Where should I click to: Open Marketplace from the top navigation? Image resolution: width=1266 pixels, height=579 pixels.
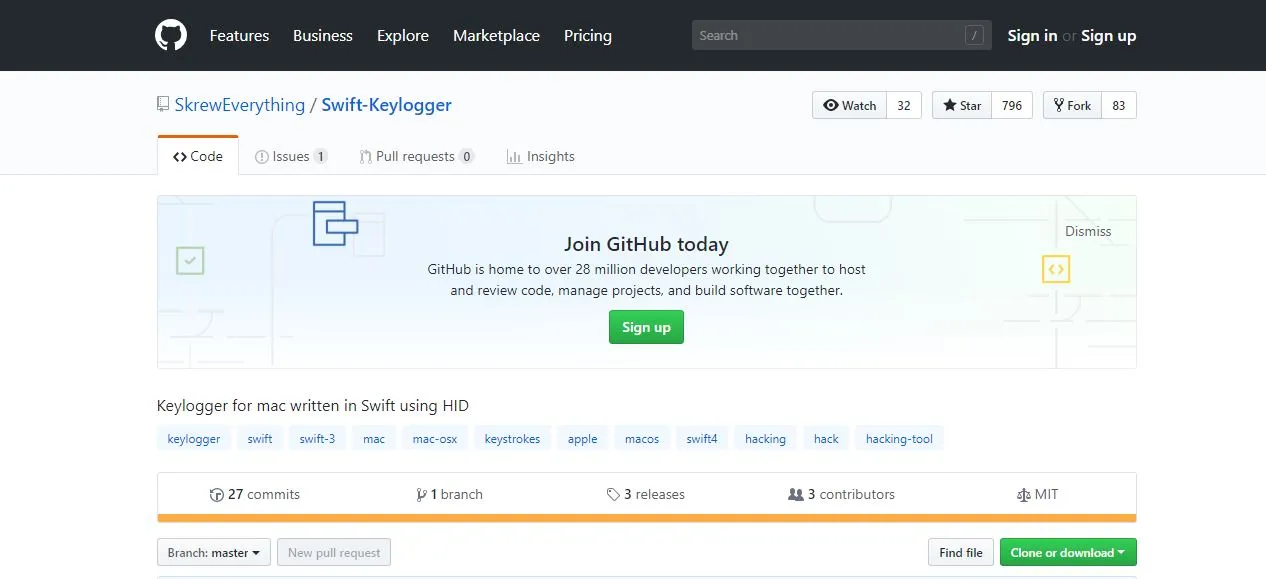[496, 35]
